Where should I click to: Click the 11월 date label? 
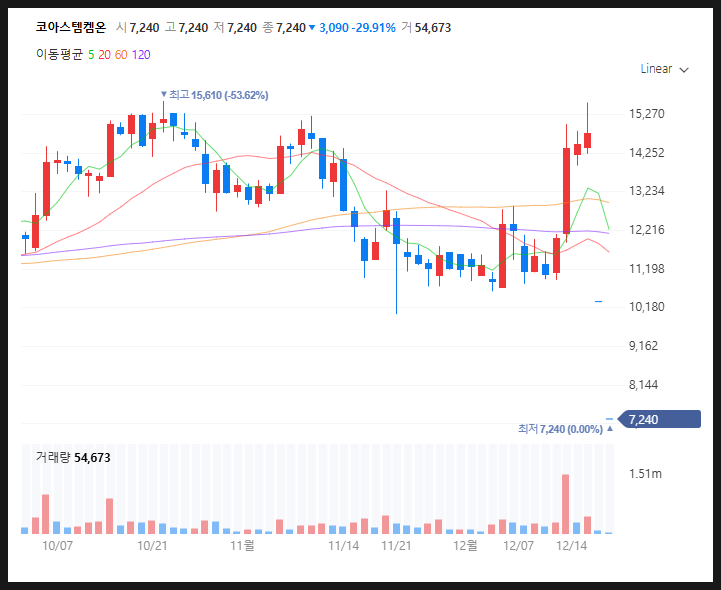[x=242, y=546]
